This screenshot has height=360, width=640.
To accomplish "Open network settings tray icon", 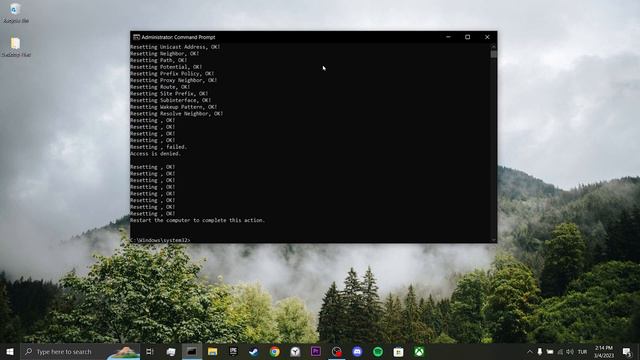I will [x=560, y=351].
